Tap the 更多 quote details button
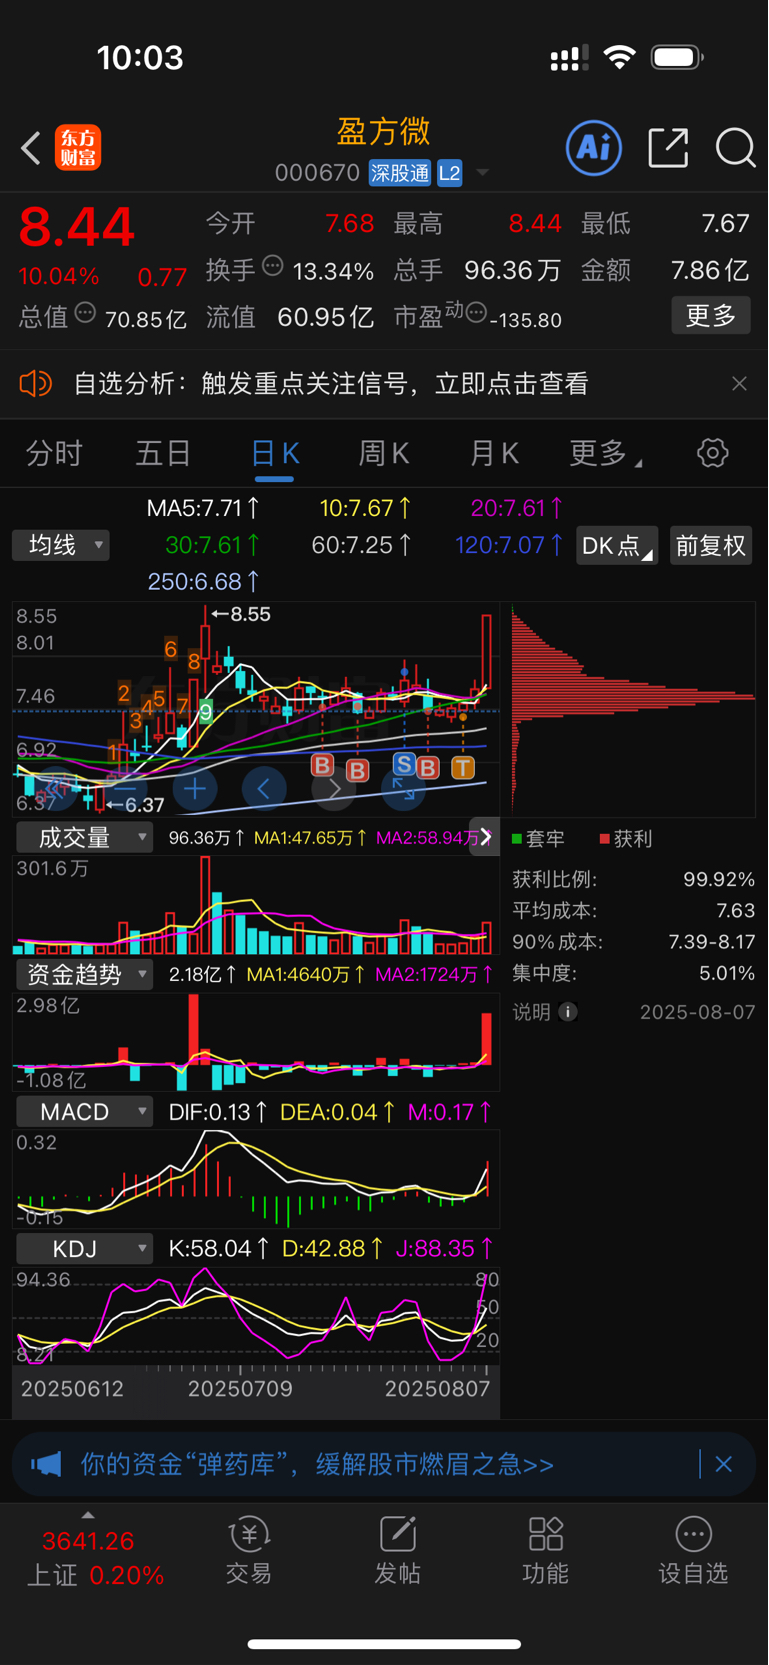The width and height of the screenshot is (769, 1665). click(x=710, y=316)
